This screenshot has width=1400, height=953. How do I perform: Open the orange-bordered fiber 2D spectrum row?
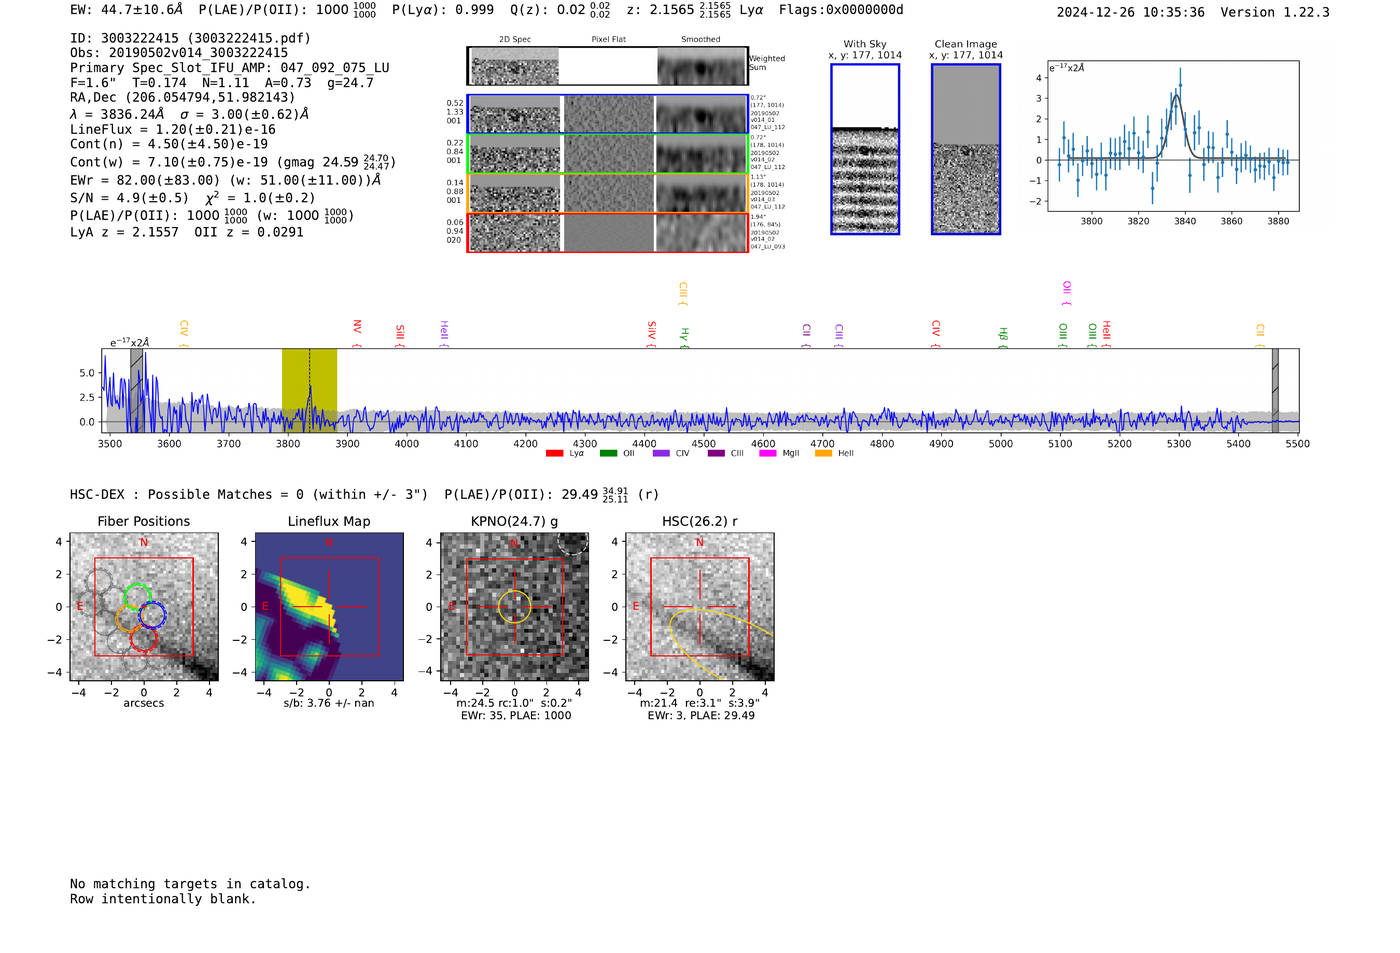pyautogui.click(x=607, y=193)
